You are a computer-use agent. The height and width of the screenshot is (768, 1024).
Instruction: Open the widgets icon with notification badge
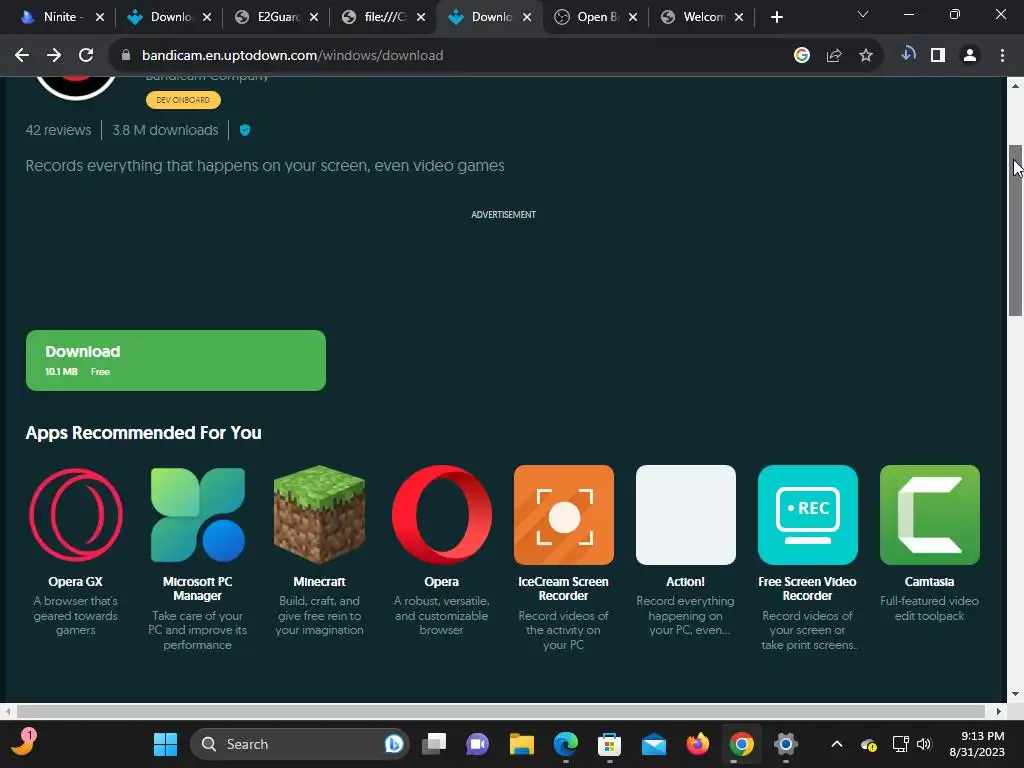pos(24,743)
